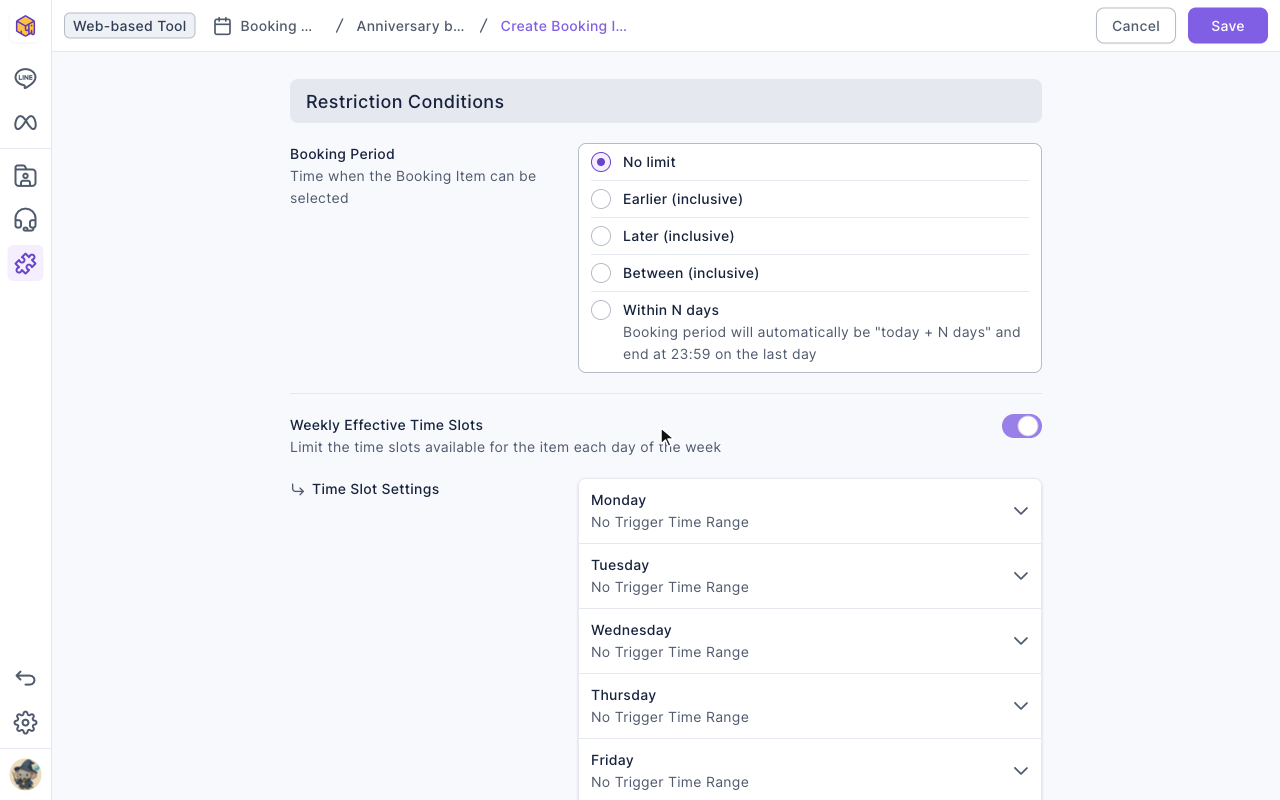Expand the Tuesday time slot chevron

click(1020, 576)
